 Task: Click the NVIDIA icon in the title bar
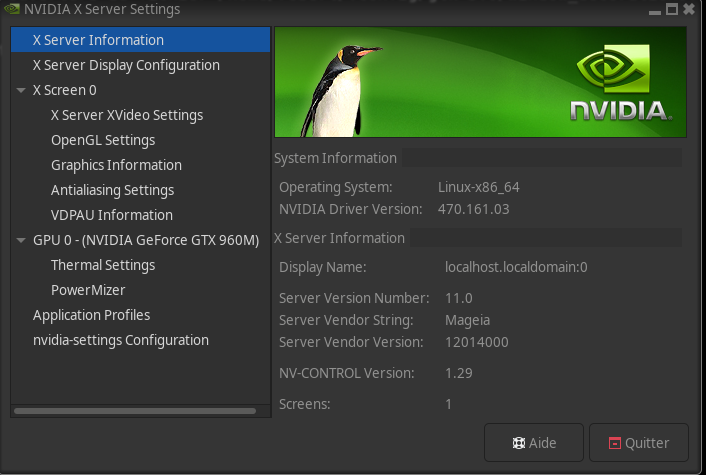11,9
